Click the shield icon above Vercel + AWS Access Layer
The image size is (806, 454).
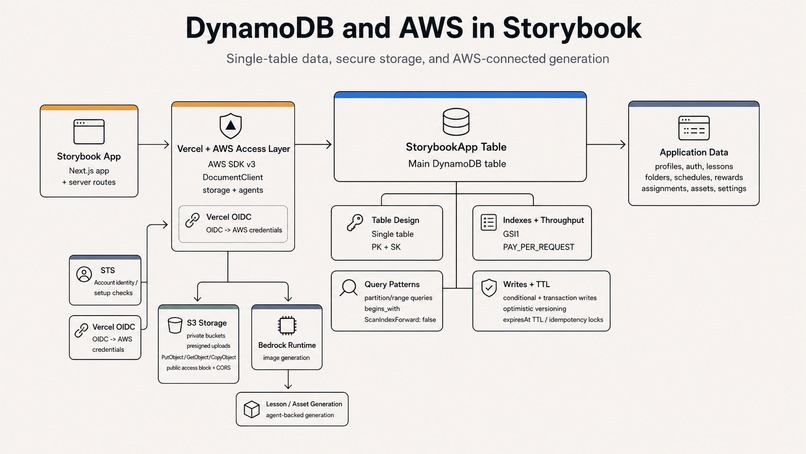coord(230,126)
